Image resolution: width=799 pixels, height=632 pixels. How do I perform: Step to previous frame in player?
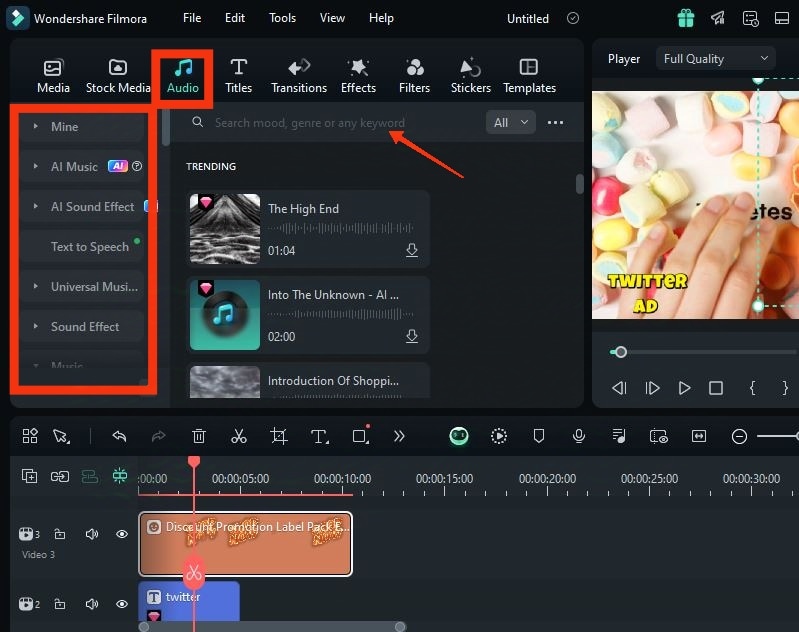point(619,388)
